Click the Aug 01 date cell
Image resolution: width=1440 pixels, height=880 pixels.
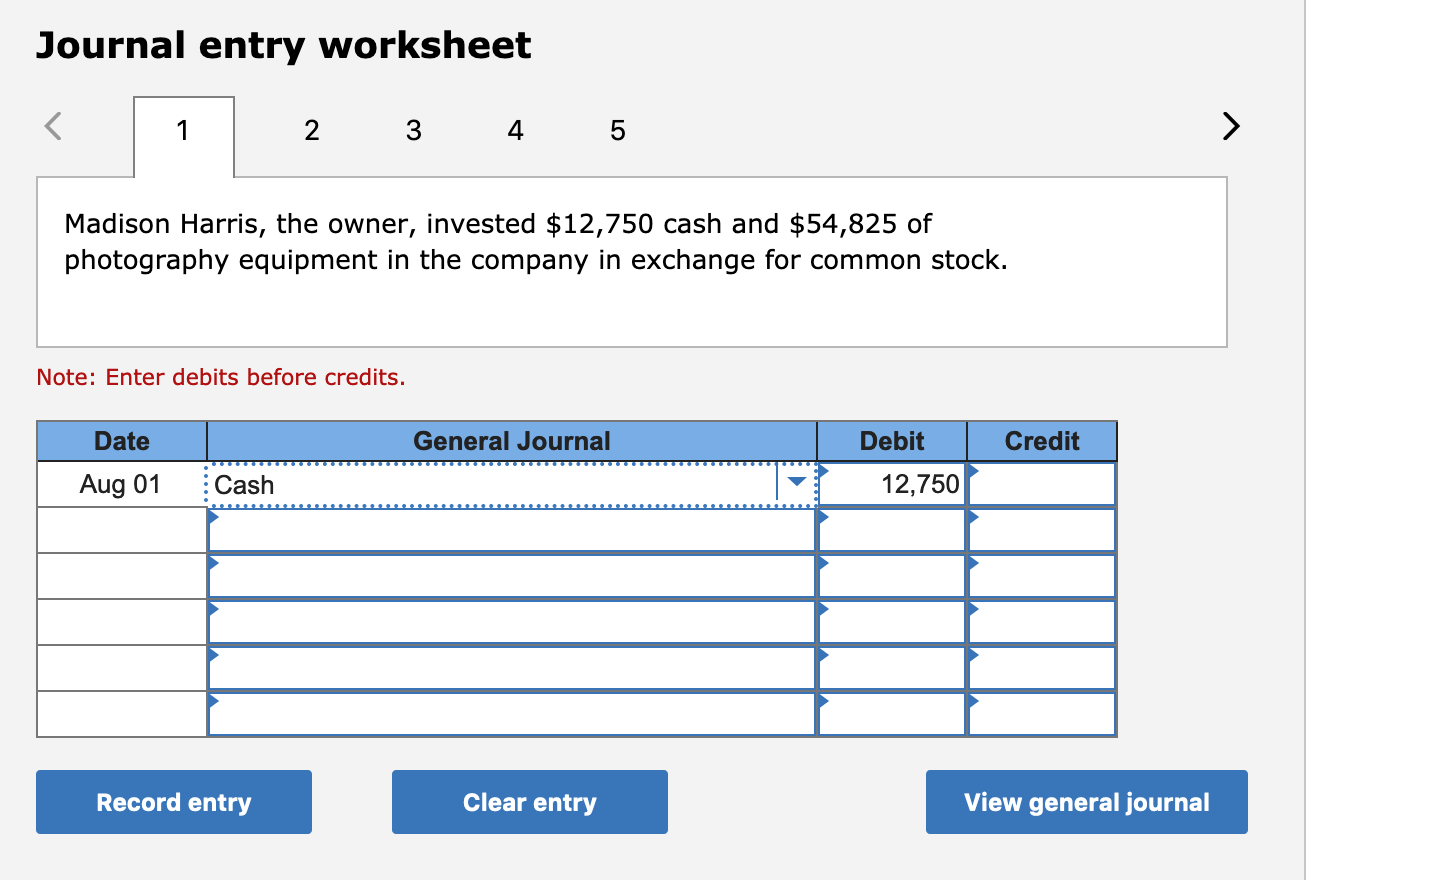click(x=121, y=484)
